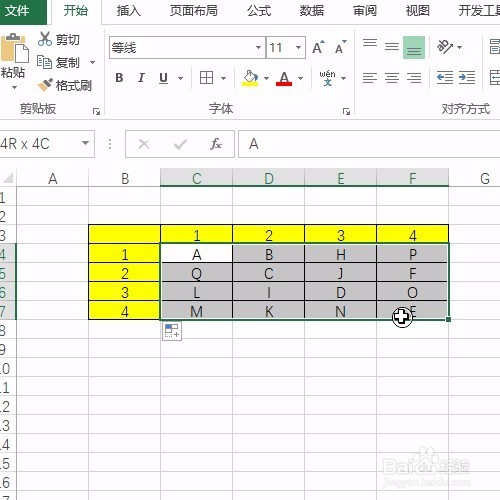This screenshot has width=500, height=500.
Task: Click the selection fill handle
Action: [448, 319]
